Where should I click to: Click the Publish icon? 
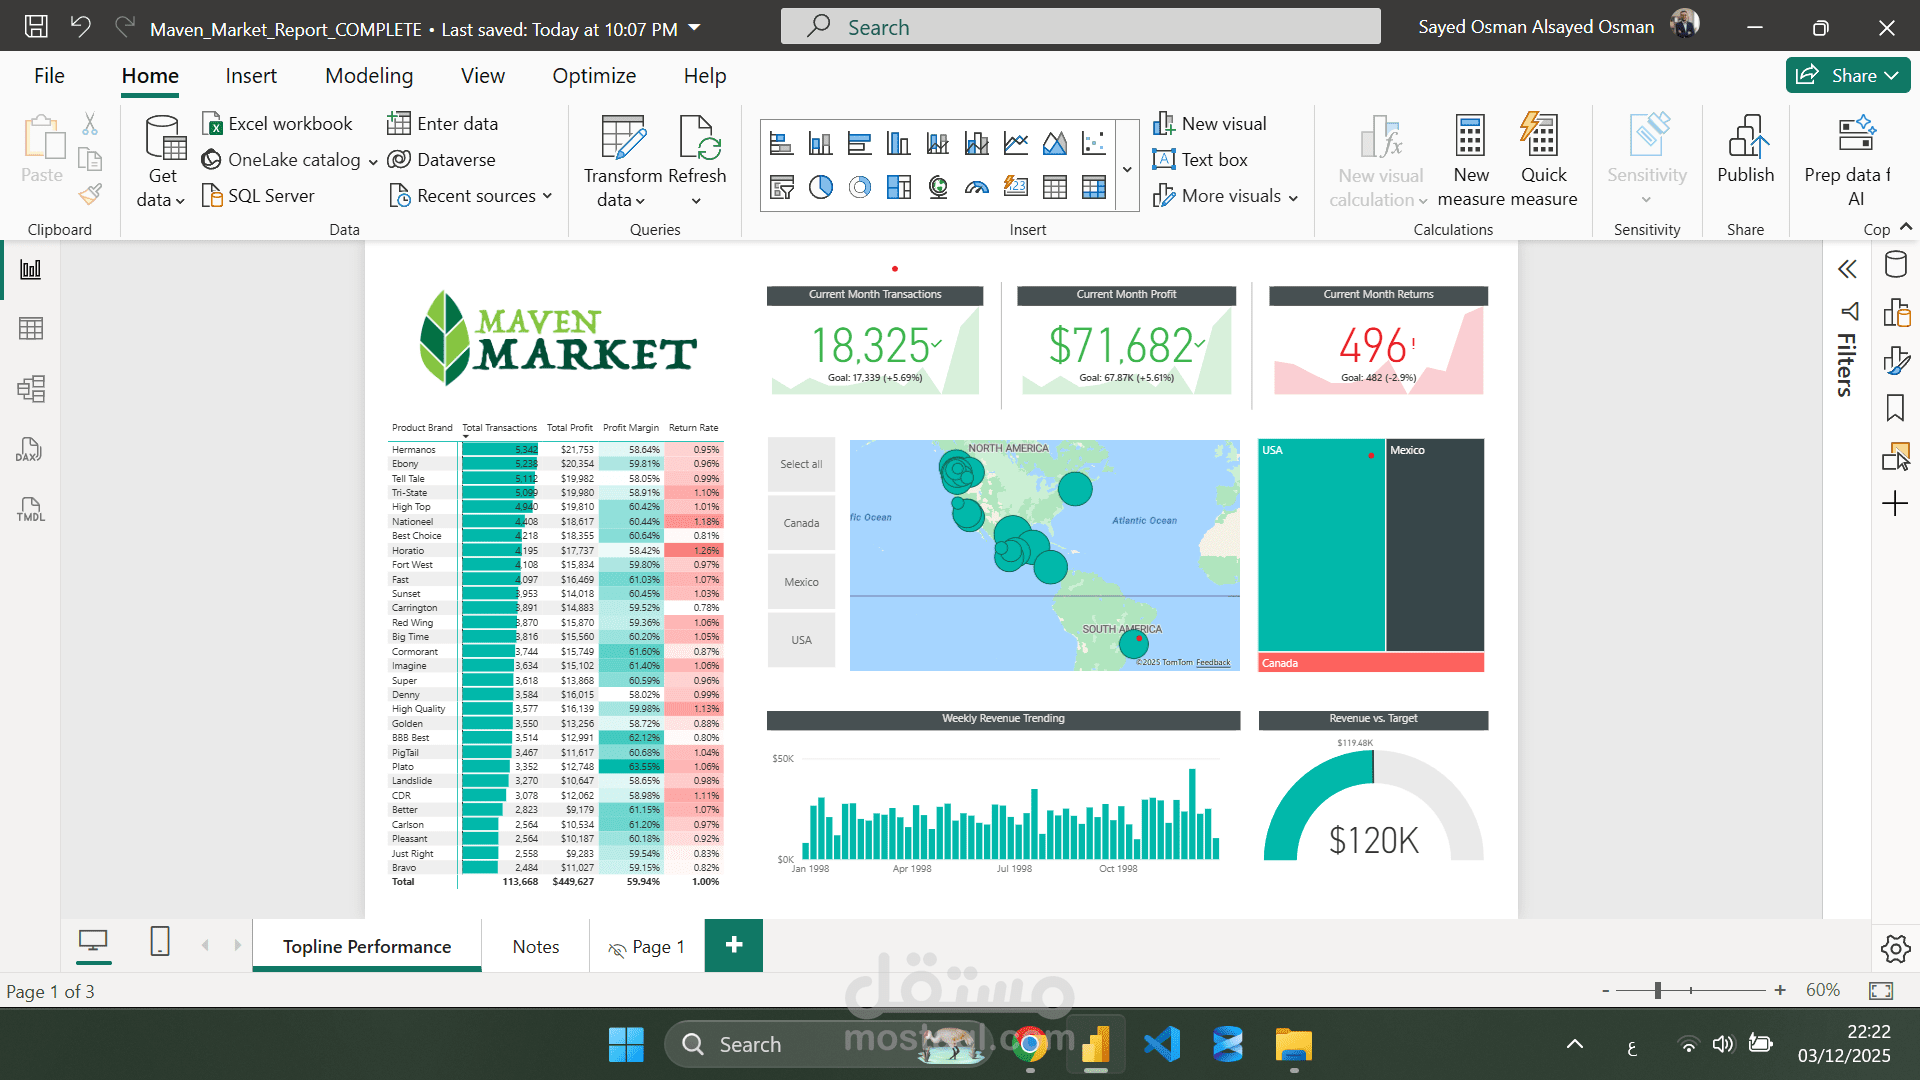click(x=1745, y=148)
